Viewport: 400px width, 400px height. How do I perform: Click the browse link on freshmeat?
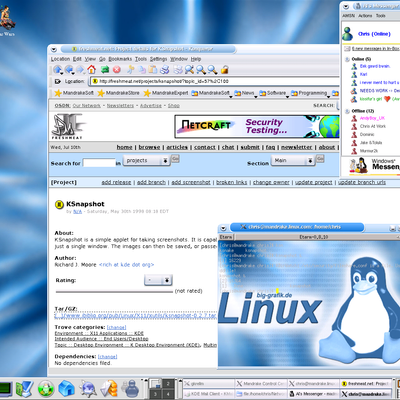149,147
